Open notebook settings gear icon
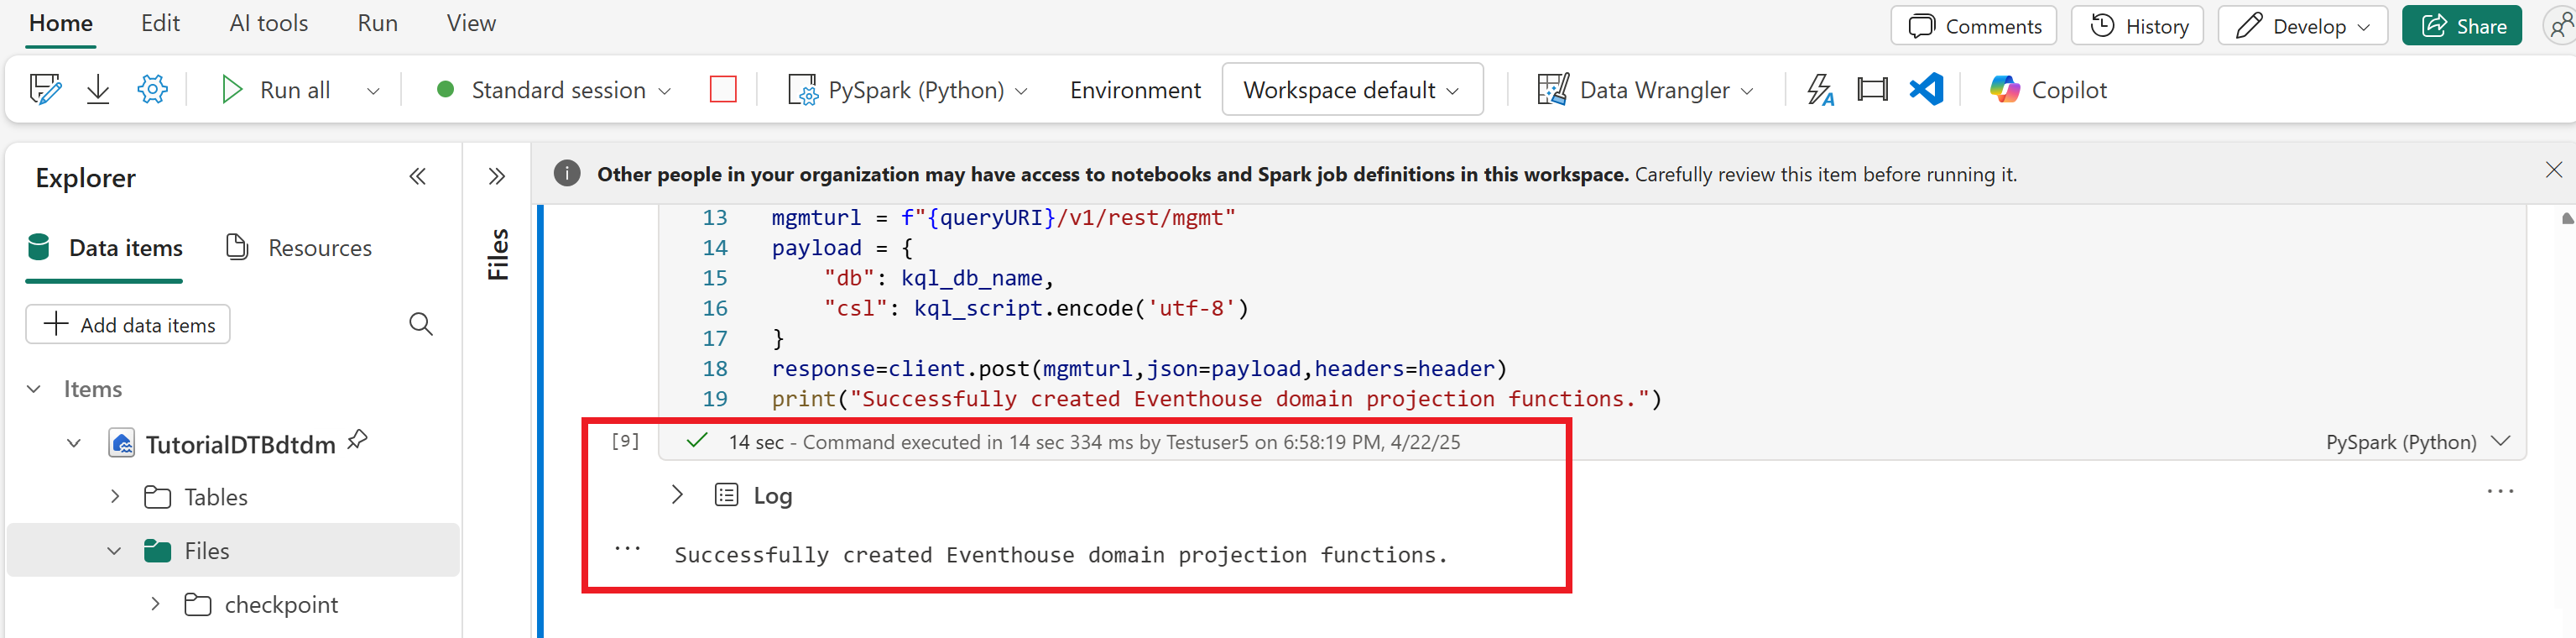Image resolution: width=2576 pixels, height=638 pixels. 153,90
